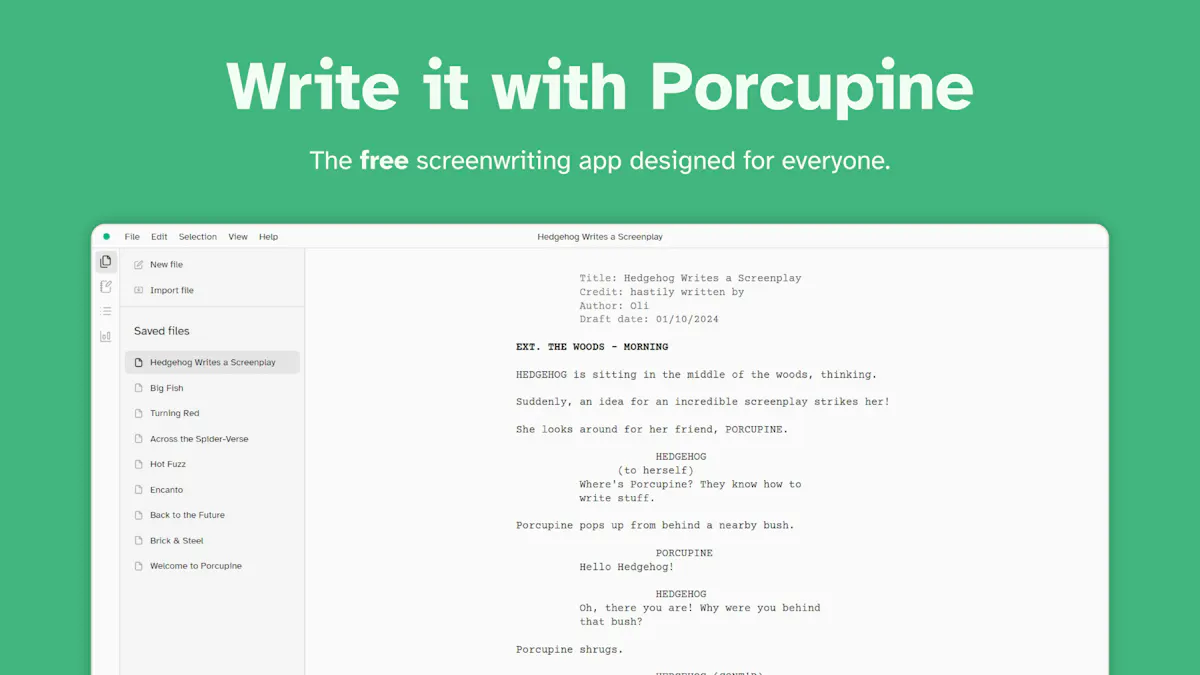Click the Saved files heading
This screenshot has width=1200, height=675.
(x=161, y=331)
